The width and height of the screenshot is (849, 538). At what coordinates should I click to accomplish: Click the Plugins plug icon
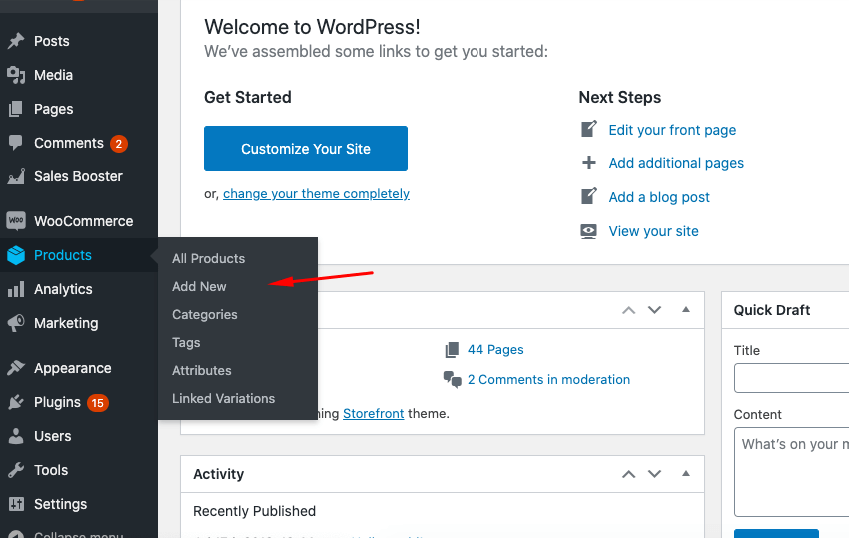16,402
